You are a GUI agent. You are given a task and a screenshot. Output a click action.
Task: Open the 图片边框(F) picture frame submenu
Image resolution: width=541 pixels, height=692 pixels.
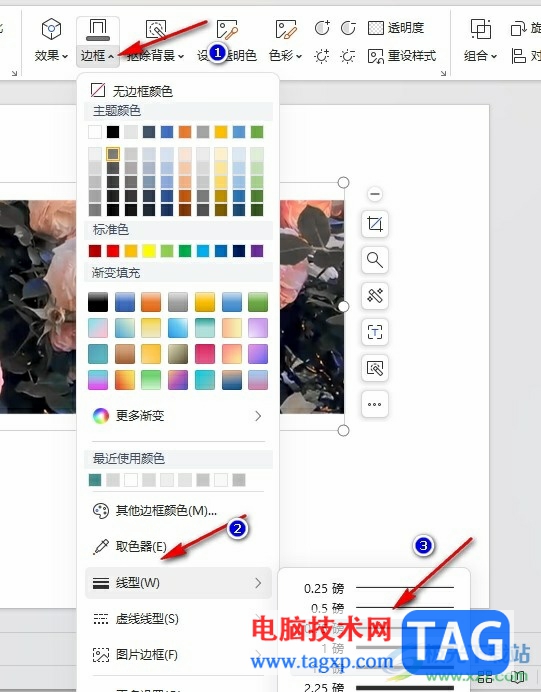pos(178,654)
